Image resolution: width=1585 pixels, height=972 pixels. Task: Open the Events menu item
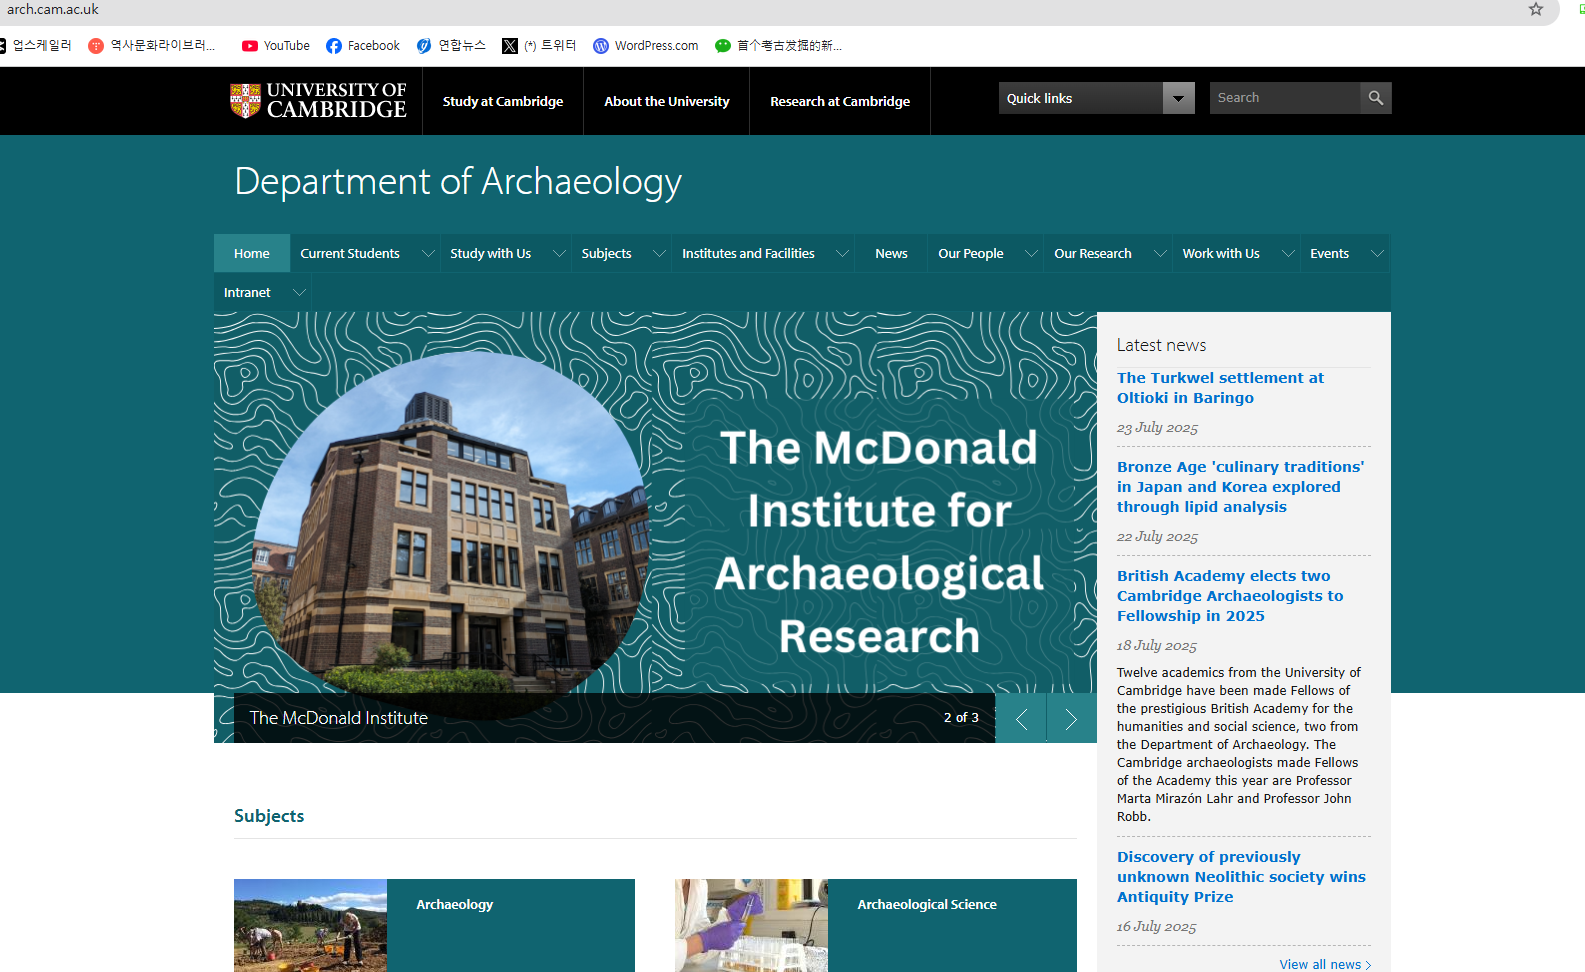pos(1329,254)
